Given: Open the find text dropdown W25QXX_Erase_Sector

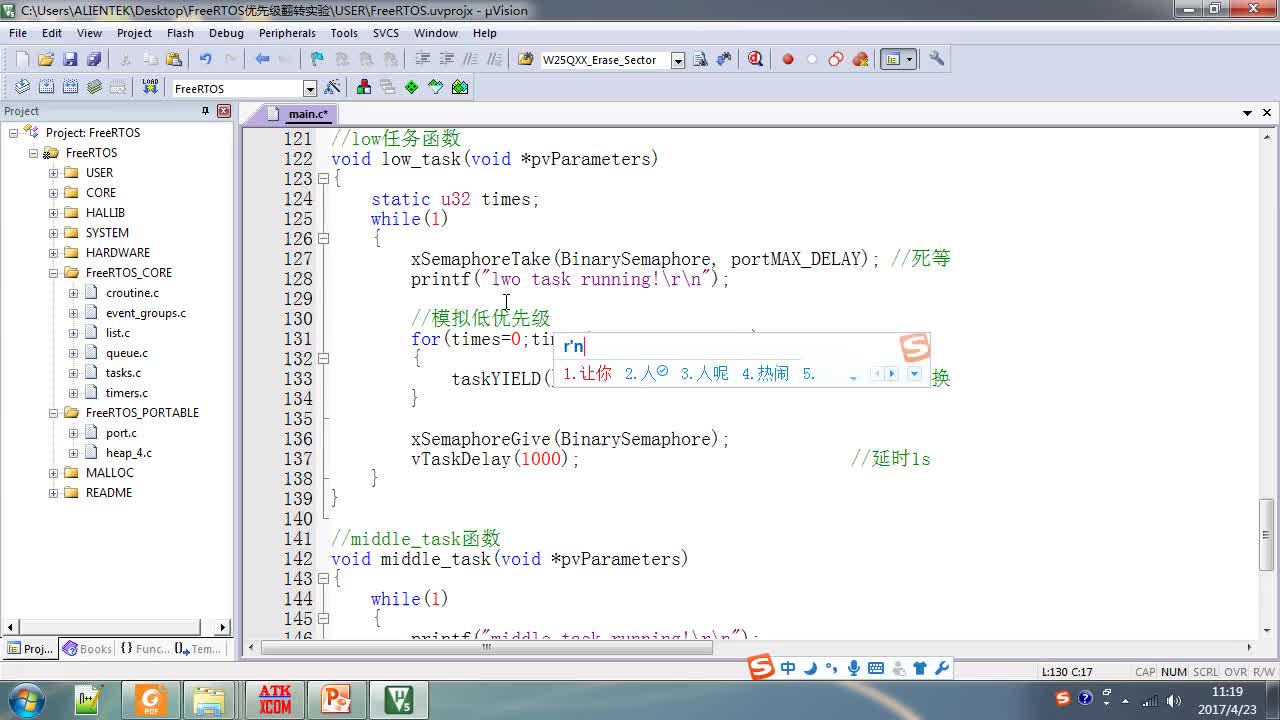Looking at the screenshot, I should [677, 61].
